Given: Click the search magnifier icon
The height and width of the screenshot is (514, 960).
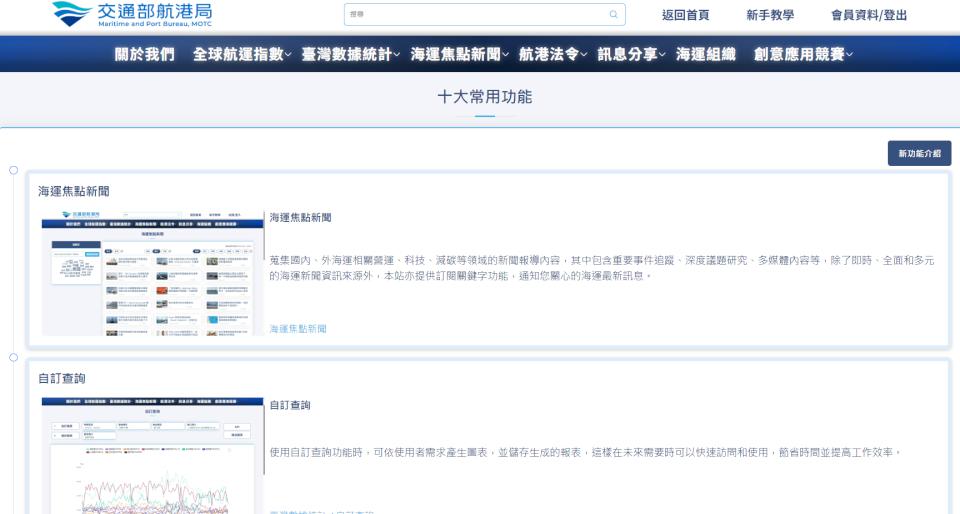Looking at the screenshot, I should [x=613, y=15].
